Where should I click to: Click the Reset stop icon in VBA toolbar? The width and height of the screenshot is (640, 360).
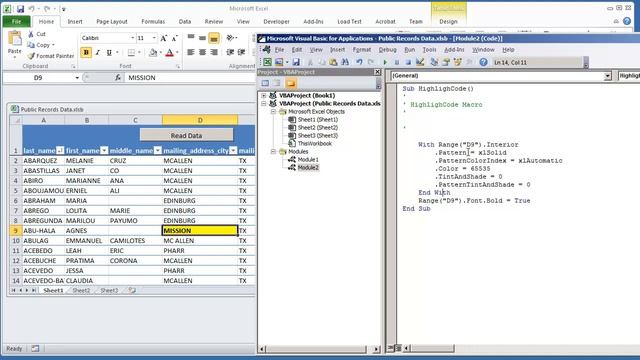pos(408,62)
